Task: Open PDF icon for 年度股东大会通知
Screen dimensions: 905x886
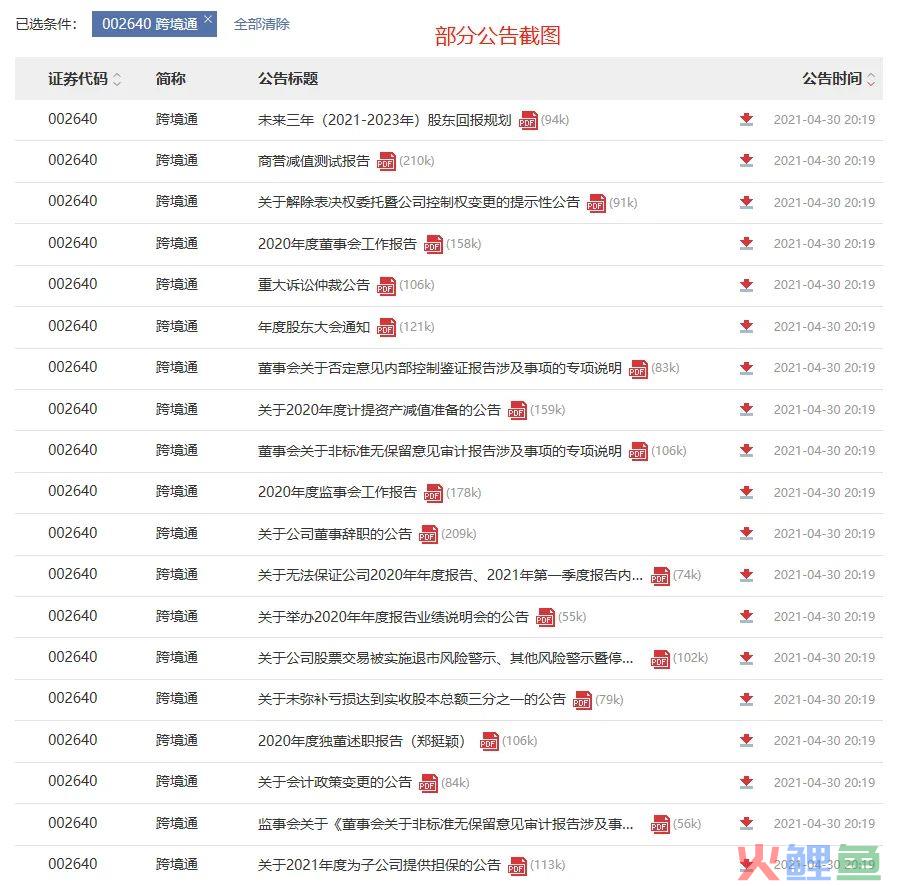Action: tap(386, 328)
